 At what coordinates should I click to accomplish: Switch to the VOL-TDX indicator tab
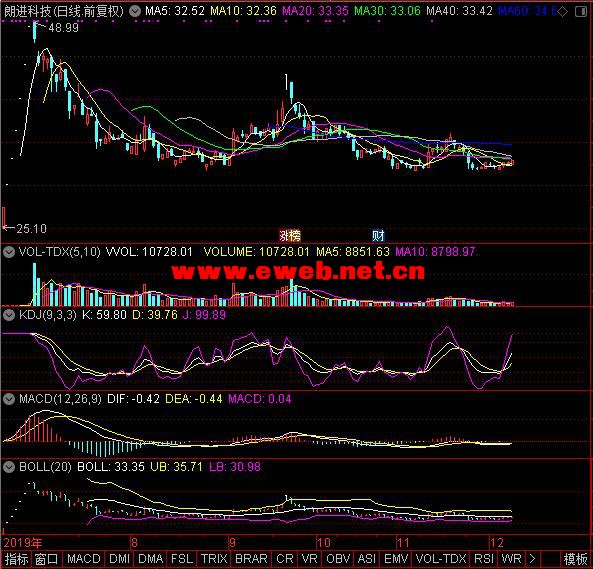tap(441, 559)
